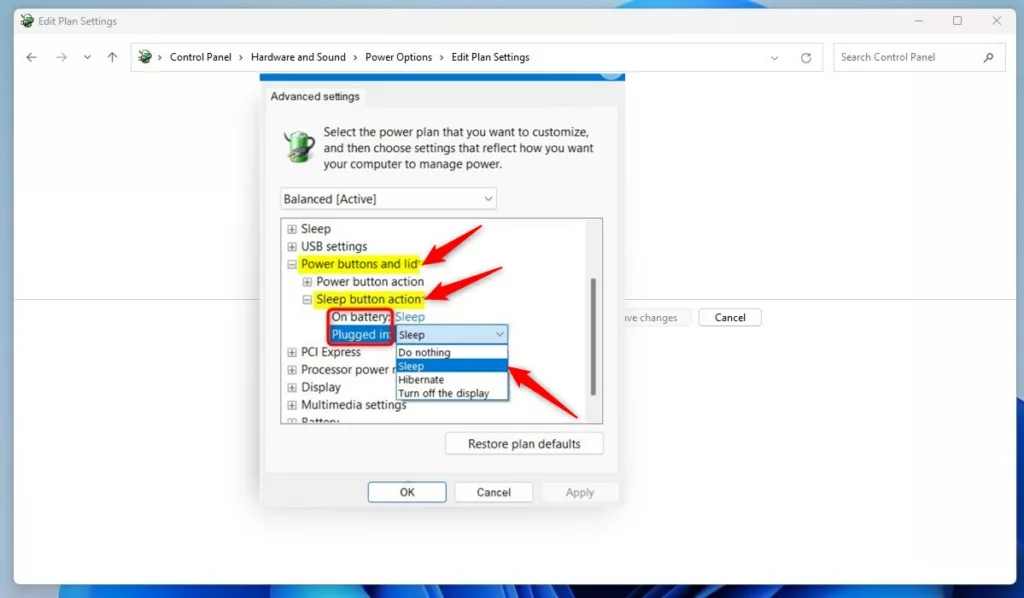
Task: Open Control Panel breadcrumb
Action: [200, 57]
